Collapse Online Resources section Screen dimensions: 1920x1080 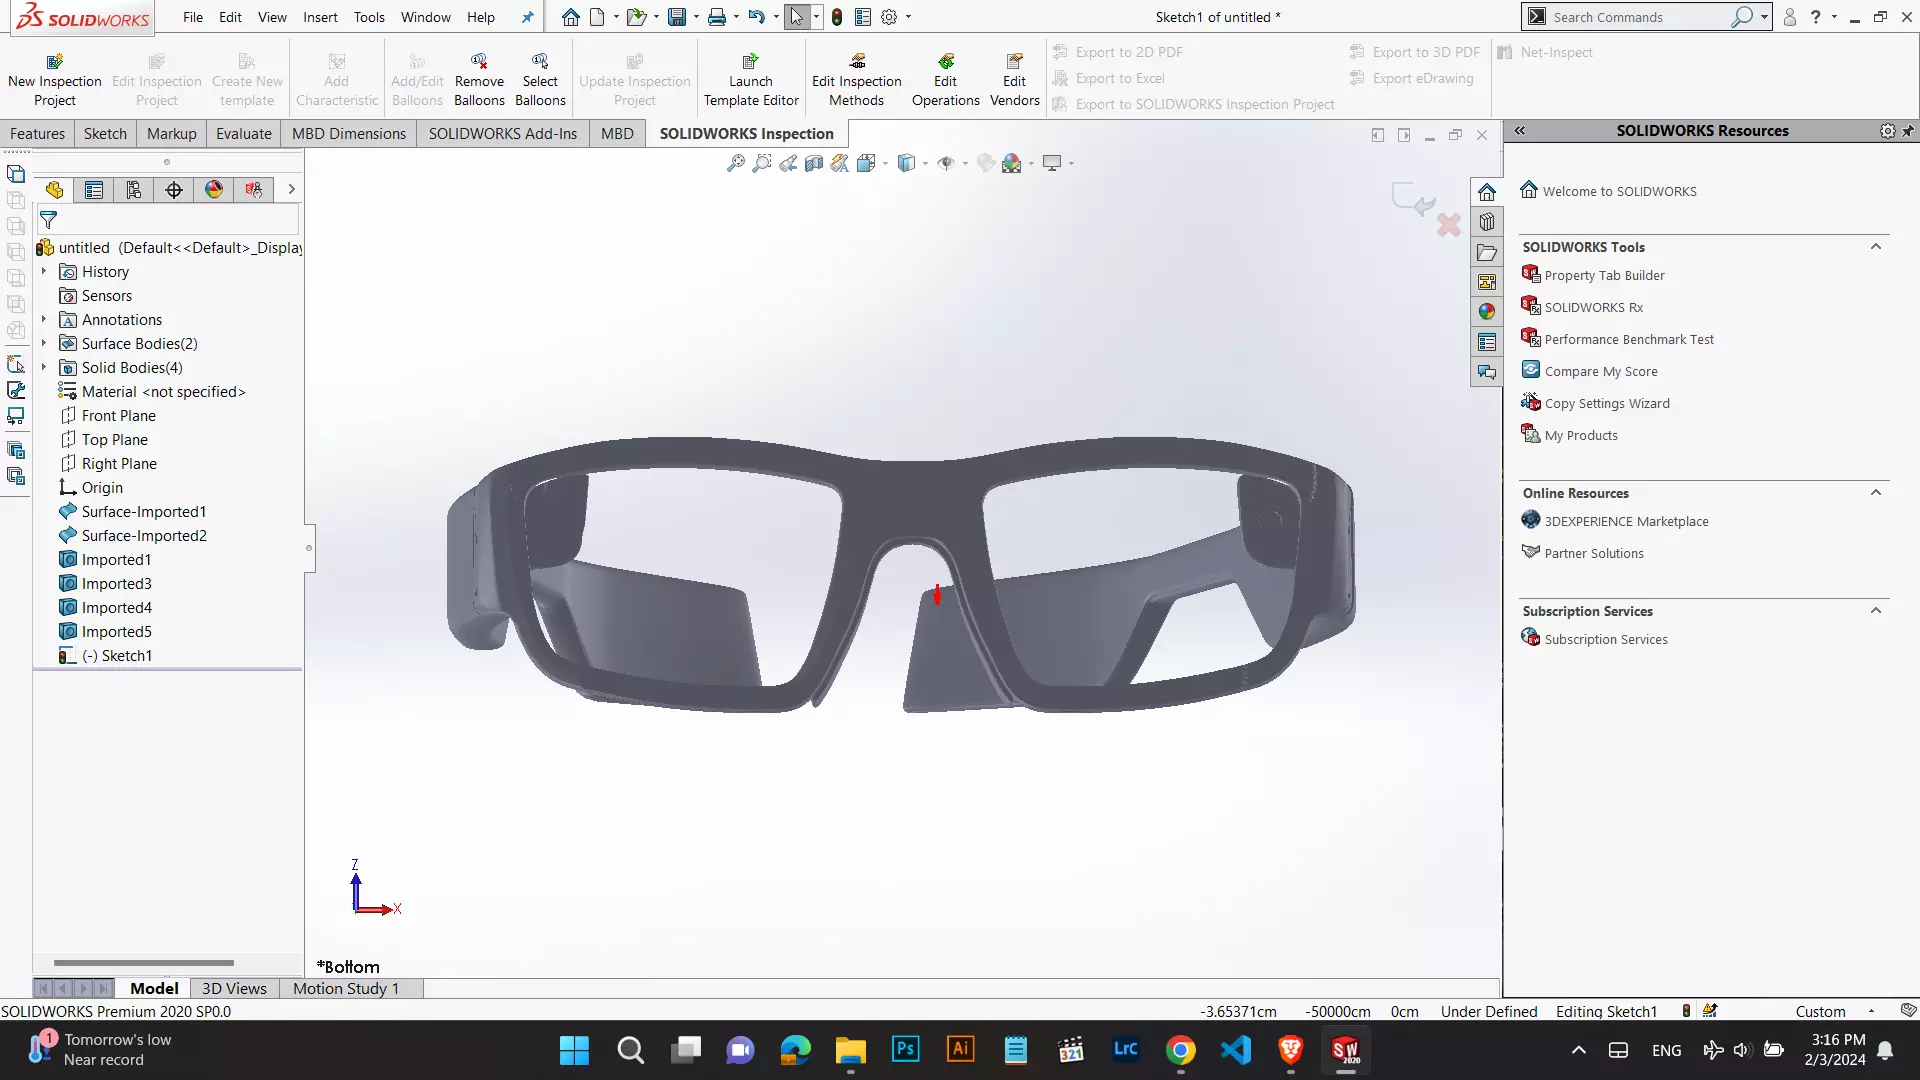pyautogui.click(x=1876, y=493)
